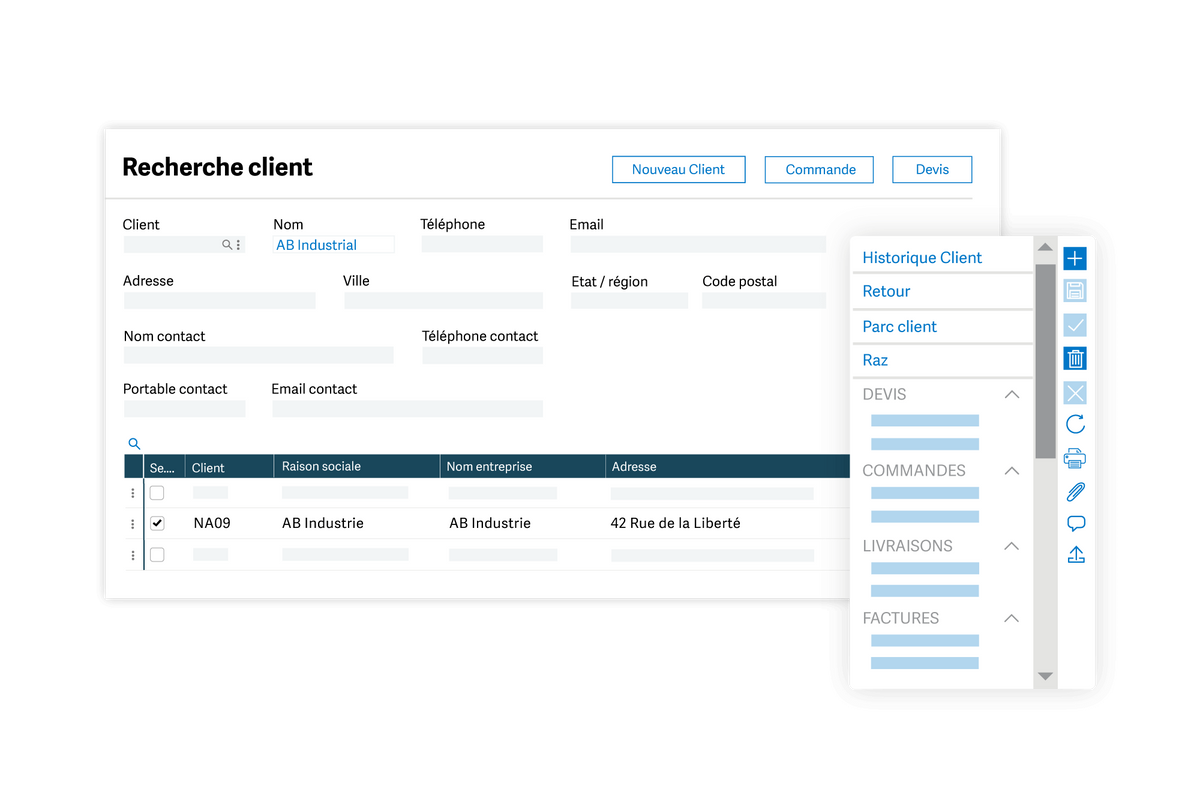The height and width of the screenshot is (803, 1200).
Task: Click the refresh circular arrow icon
Action: [x=1075, y=424]
